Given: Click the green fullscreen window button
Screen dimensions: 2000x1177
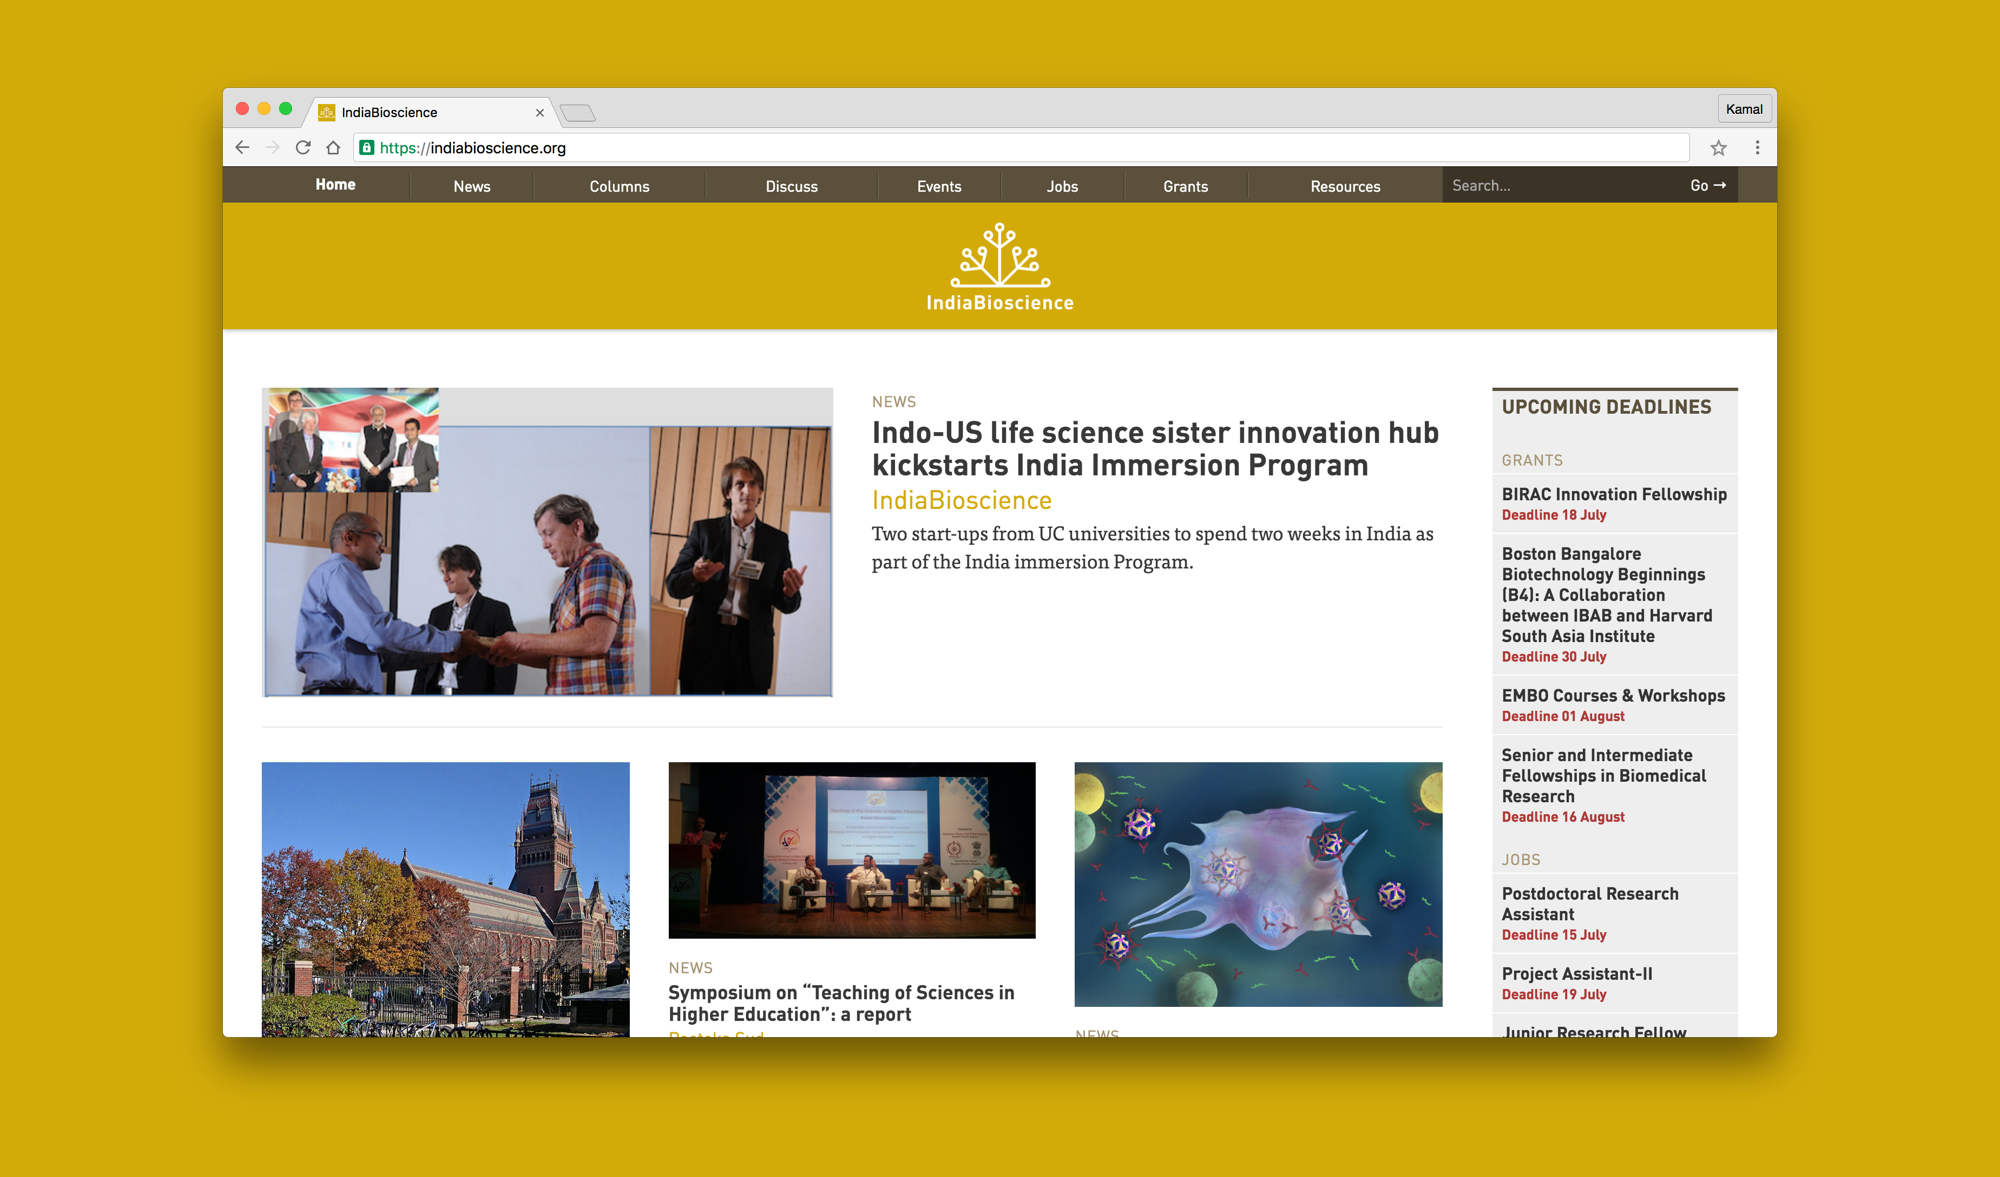Looking at the screenshot, I should (x=286, y=109).
